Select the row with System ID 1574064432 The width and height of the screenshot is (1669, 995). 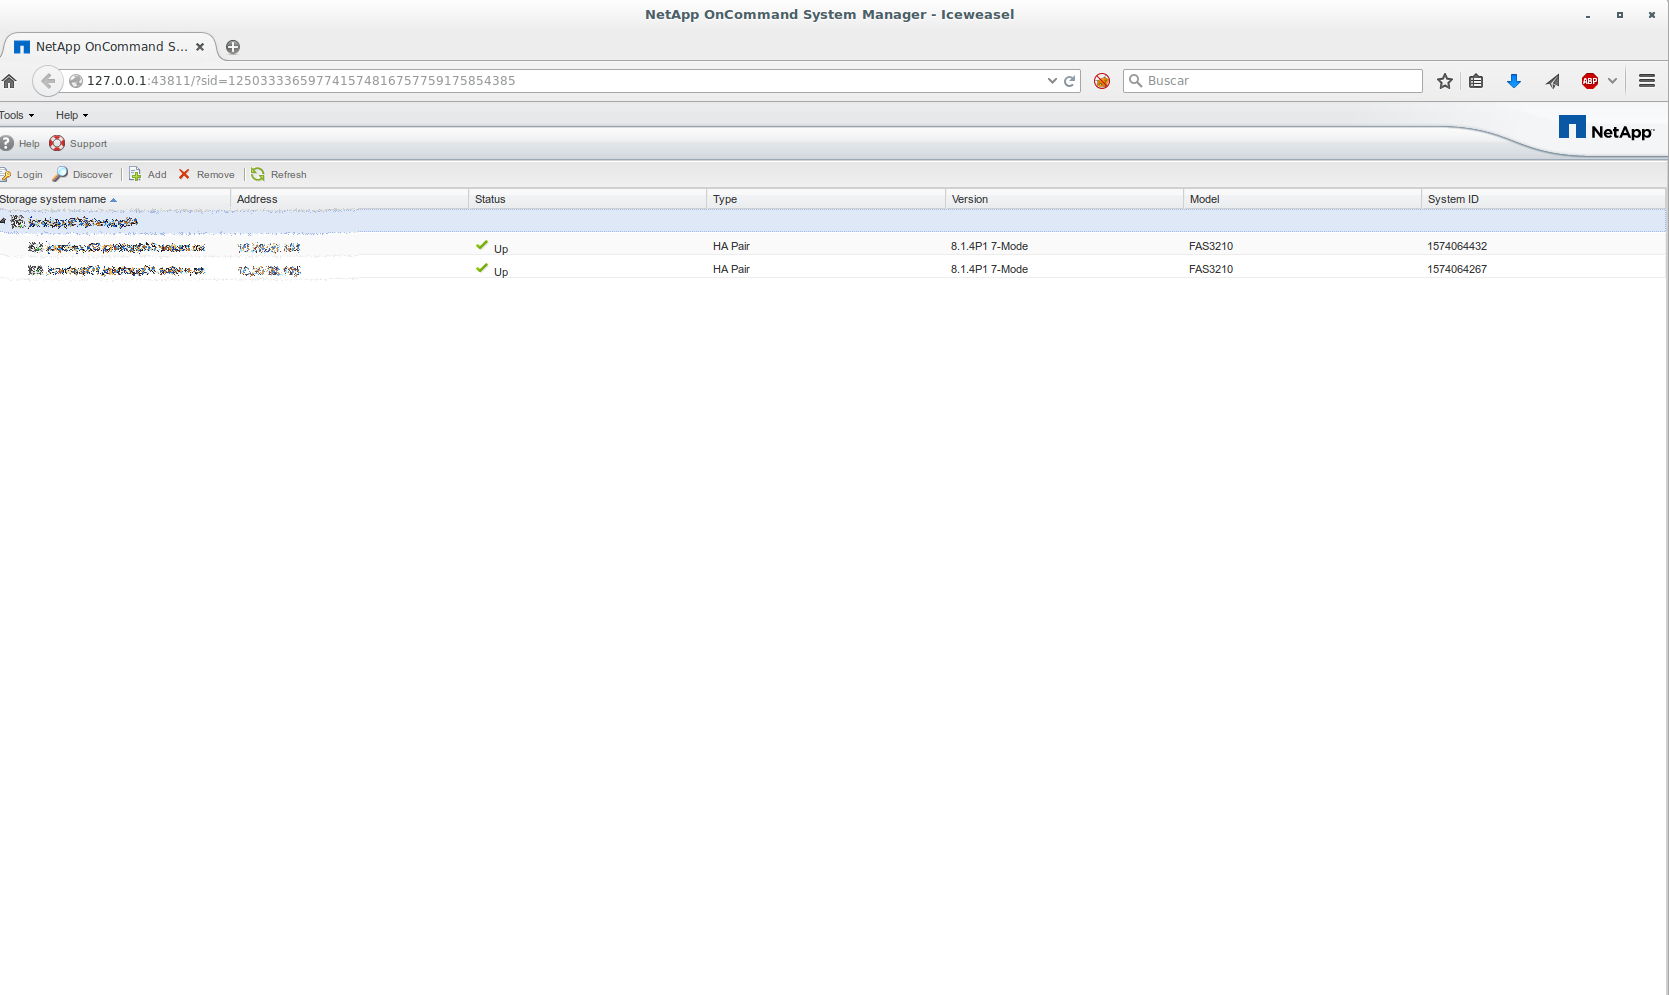pos(1456,246)
